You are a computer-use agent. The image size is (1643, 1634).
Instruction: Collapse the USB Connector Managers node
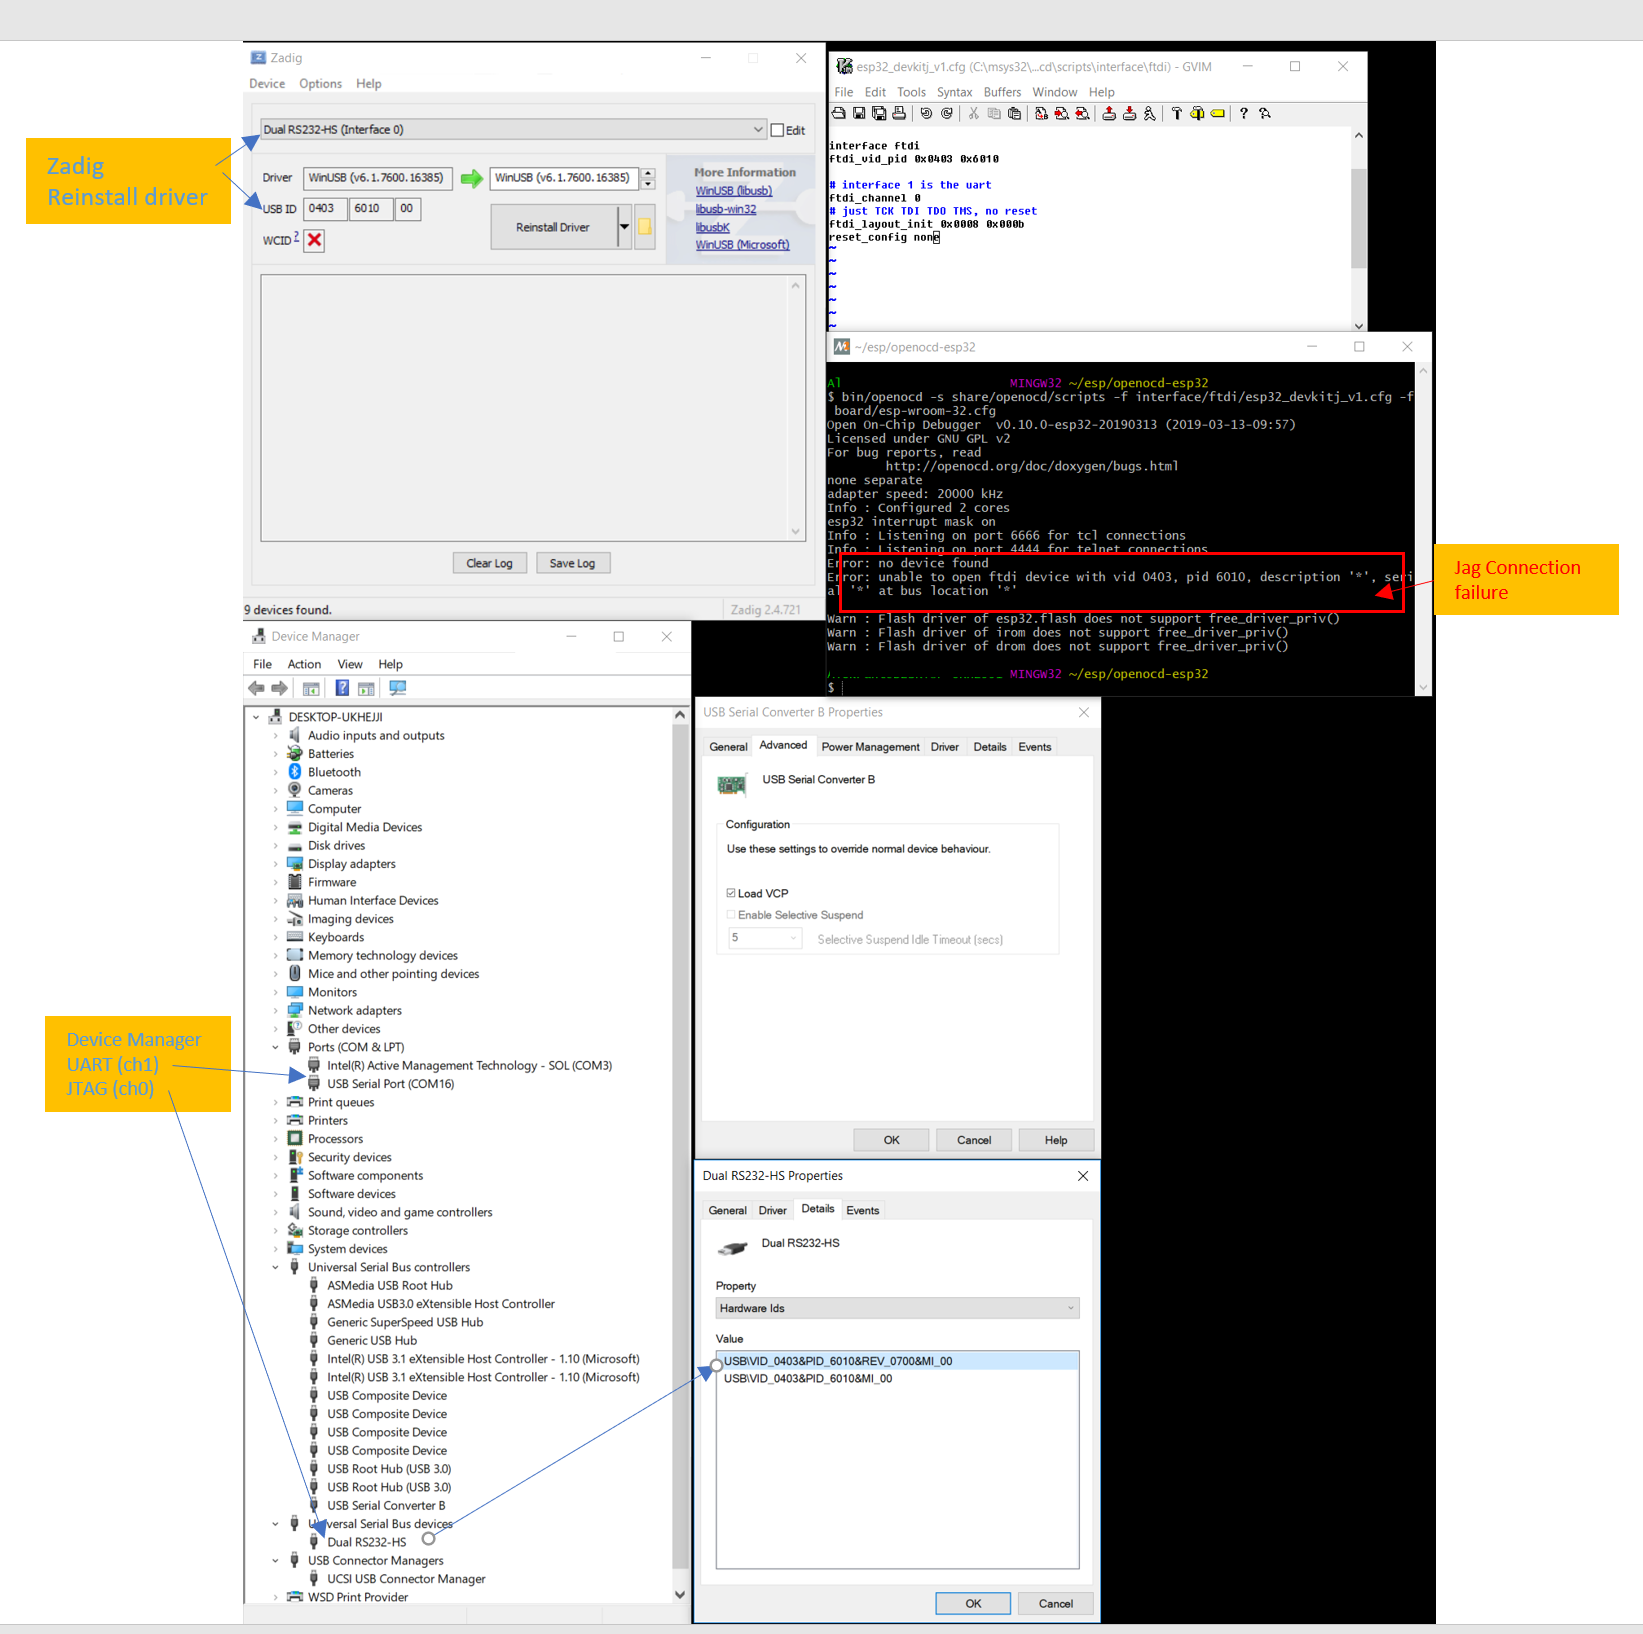(276, 1560)
